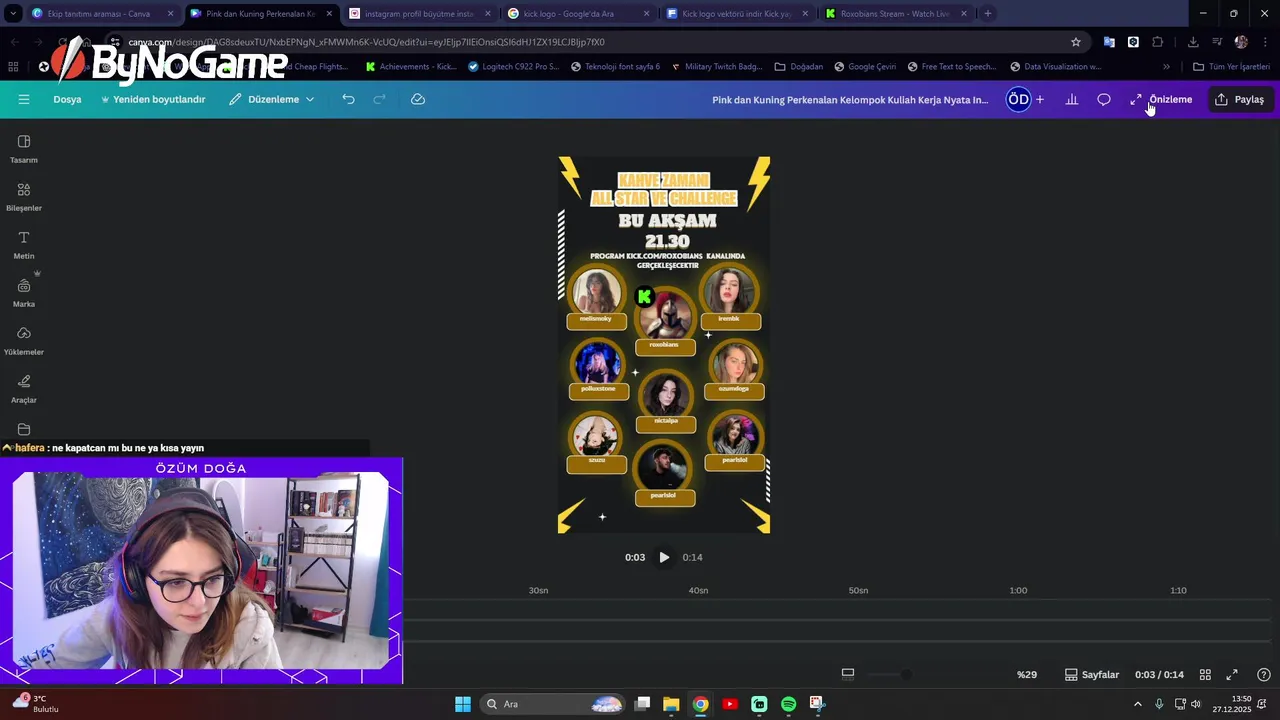Open the Tüm Yer İşaretleri folder
The width and height of the screenshot is (1280, 720).
pos(1232,67)
